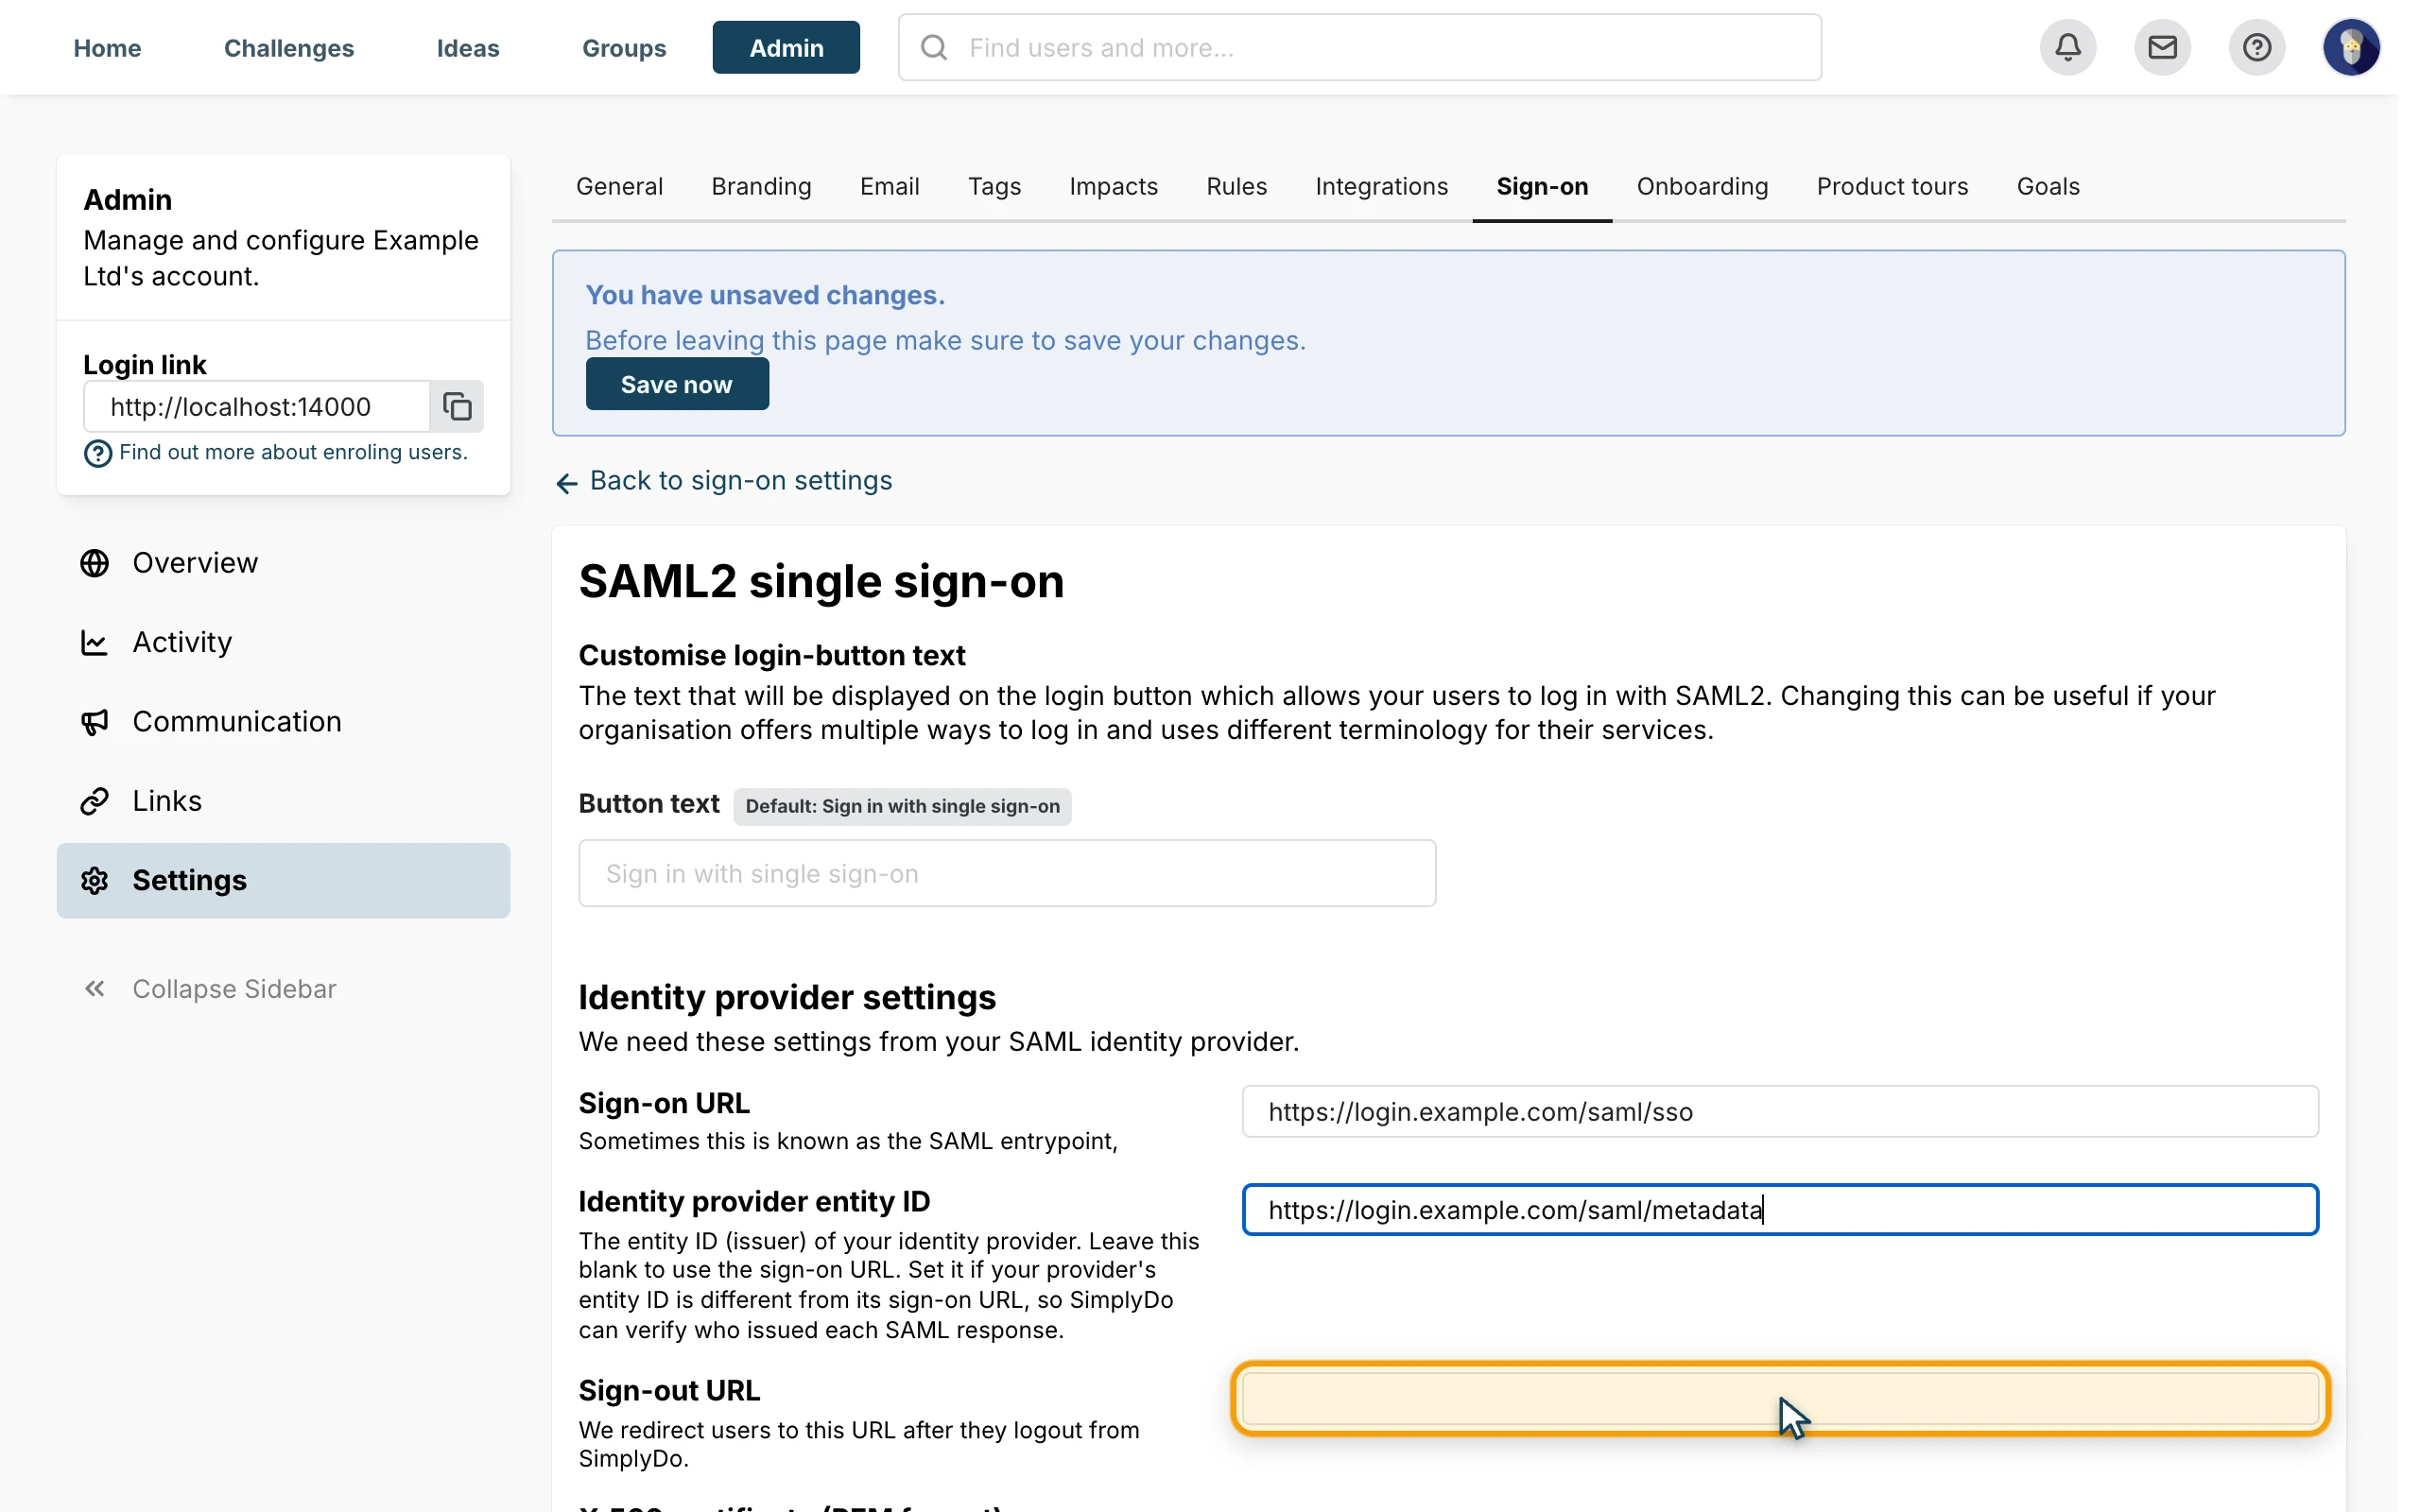The width and height of the screenshot is (2420, 1512).
Task: Switch to the Onboarding tab
Action: coord(1702,187)
